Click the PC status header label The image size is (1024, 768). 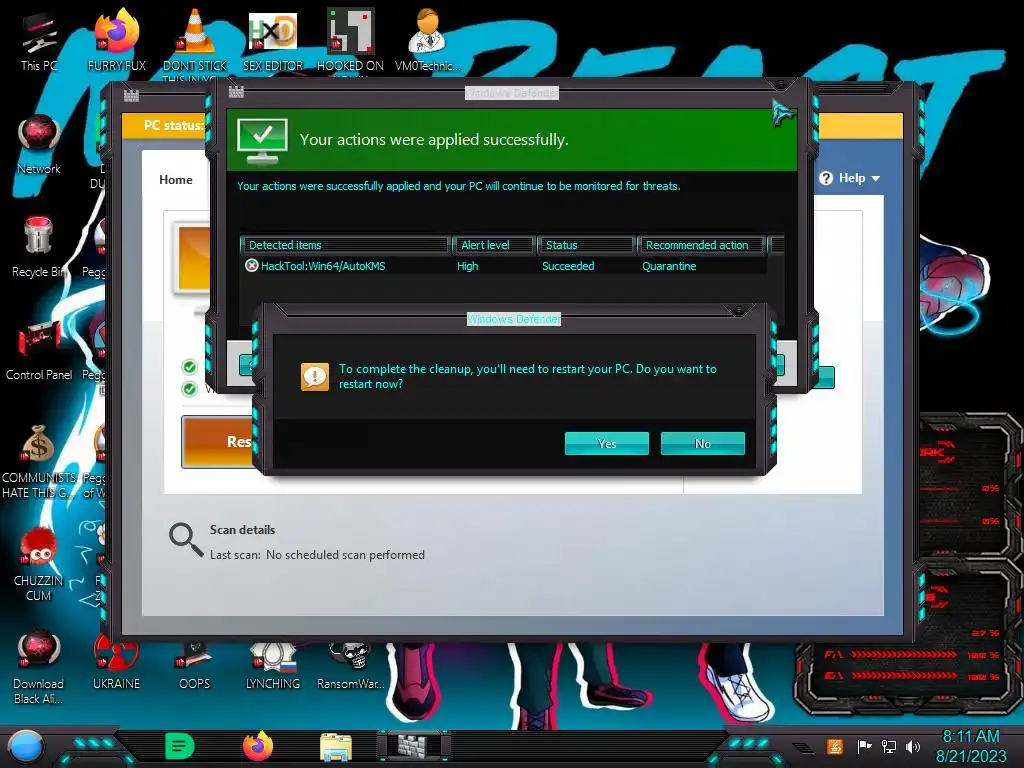pos(173,125)
